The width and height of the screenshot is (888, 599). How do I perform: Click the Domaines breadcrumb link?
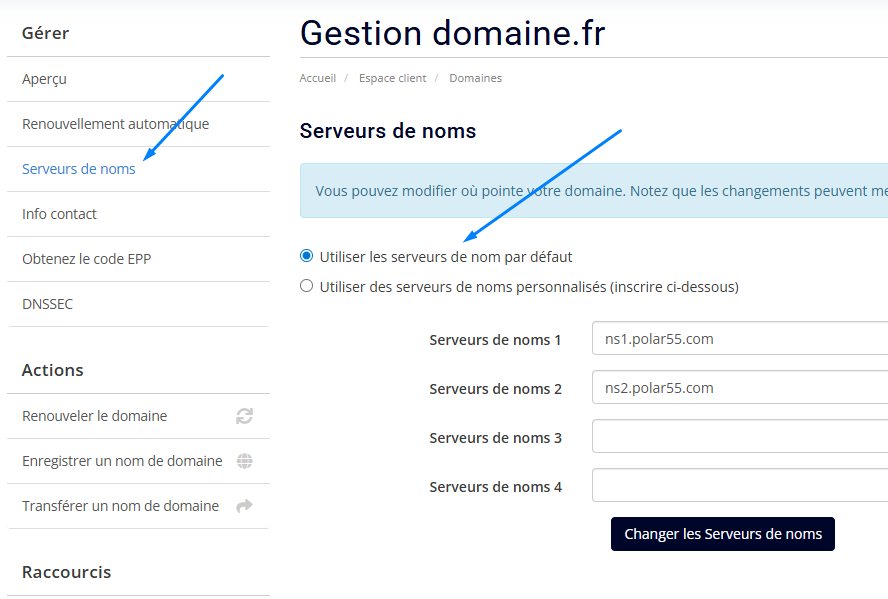click(475, 78)
